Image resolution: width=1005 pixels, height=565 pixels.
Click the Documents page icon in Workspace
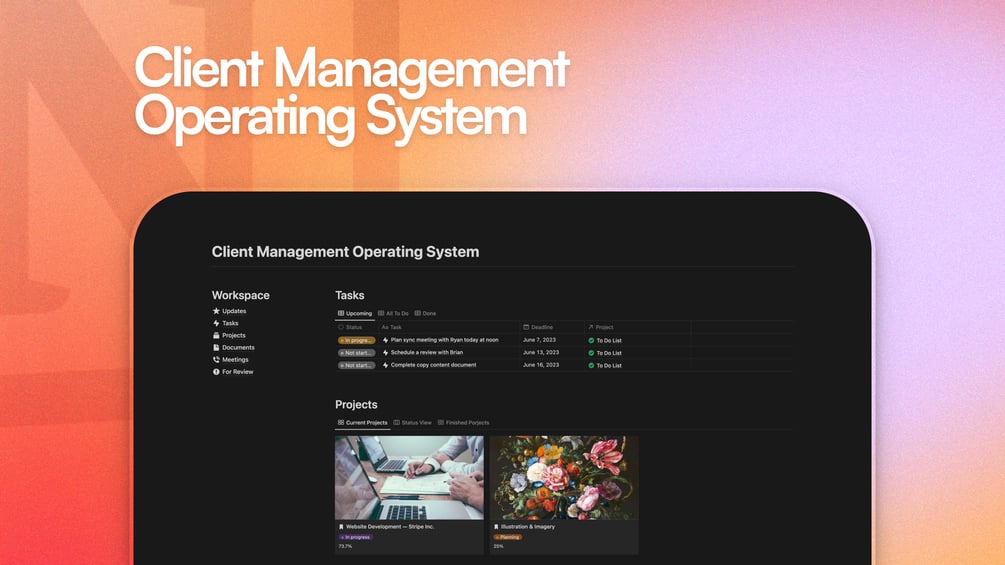(x=216, y=347)
